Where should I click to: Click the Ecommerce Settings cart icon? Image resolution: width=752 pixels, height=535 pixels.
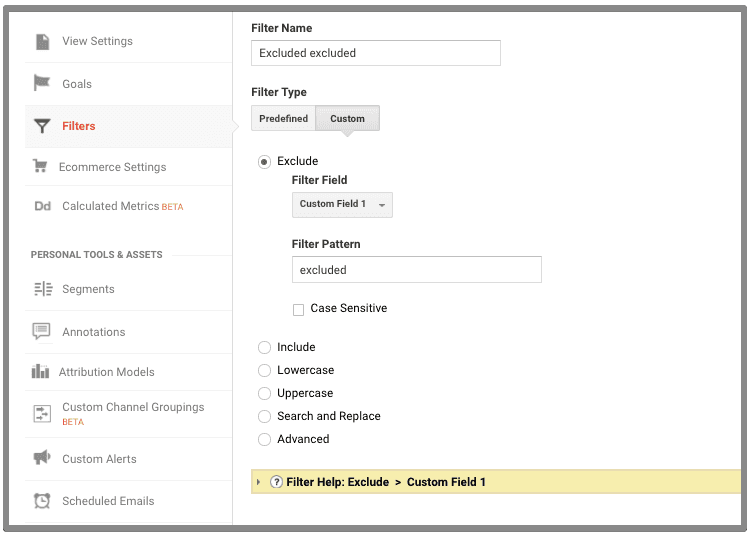40,167
